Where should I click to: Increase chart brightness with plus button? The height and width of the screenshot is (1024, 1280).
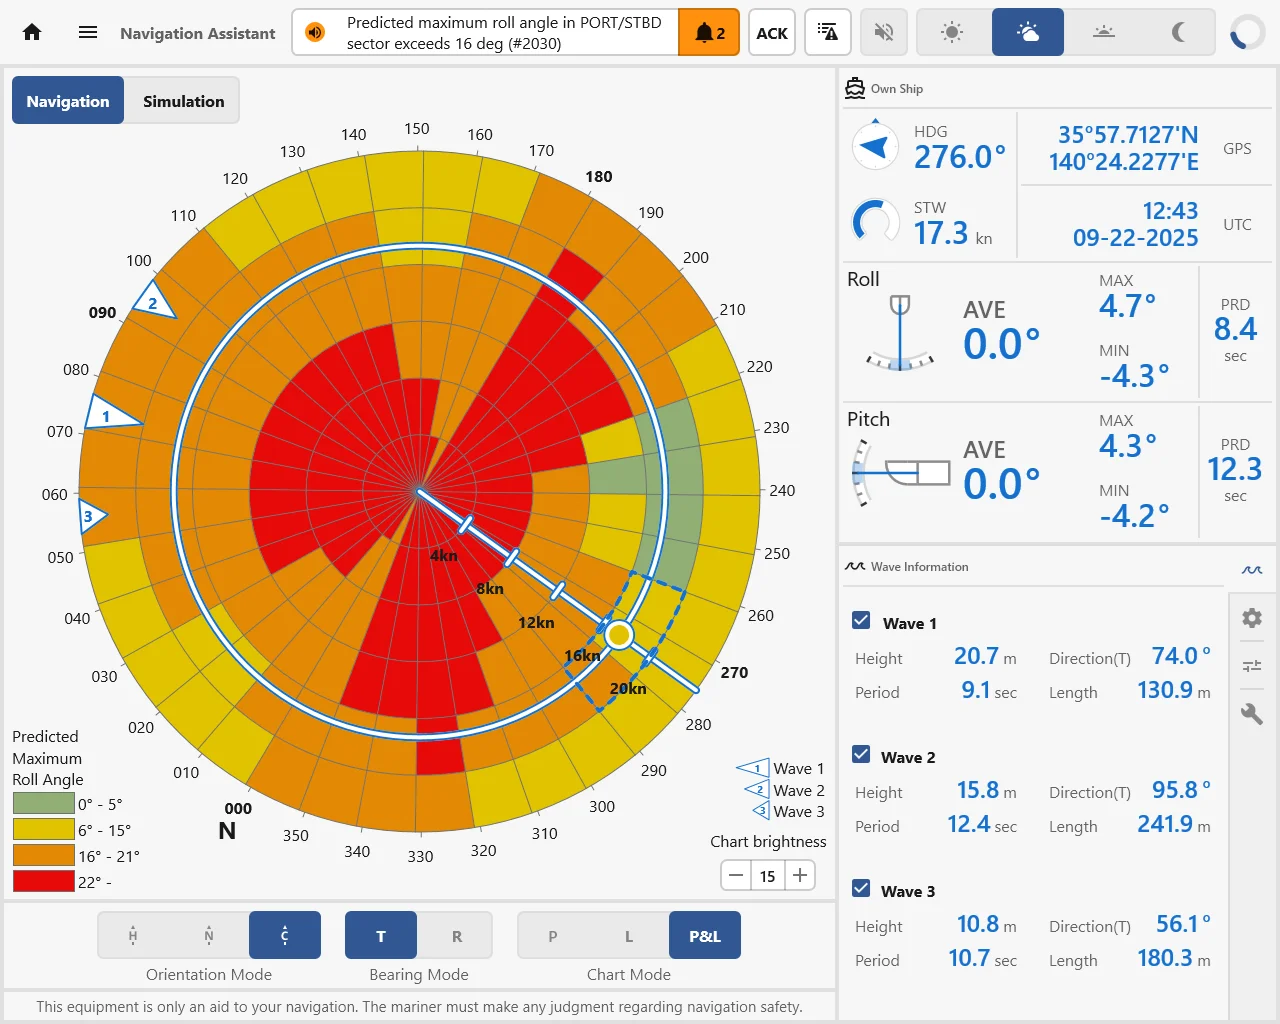click(800, 875)
